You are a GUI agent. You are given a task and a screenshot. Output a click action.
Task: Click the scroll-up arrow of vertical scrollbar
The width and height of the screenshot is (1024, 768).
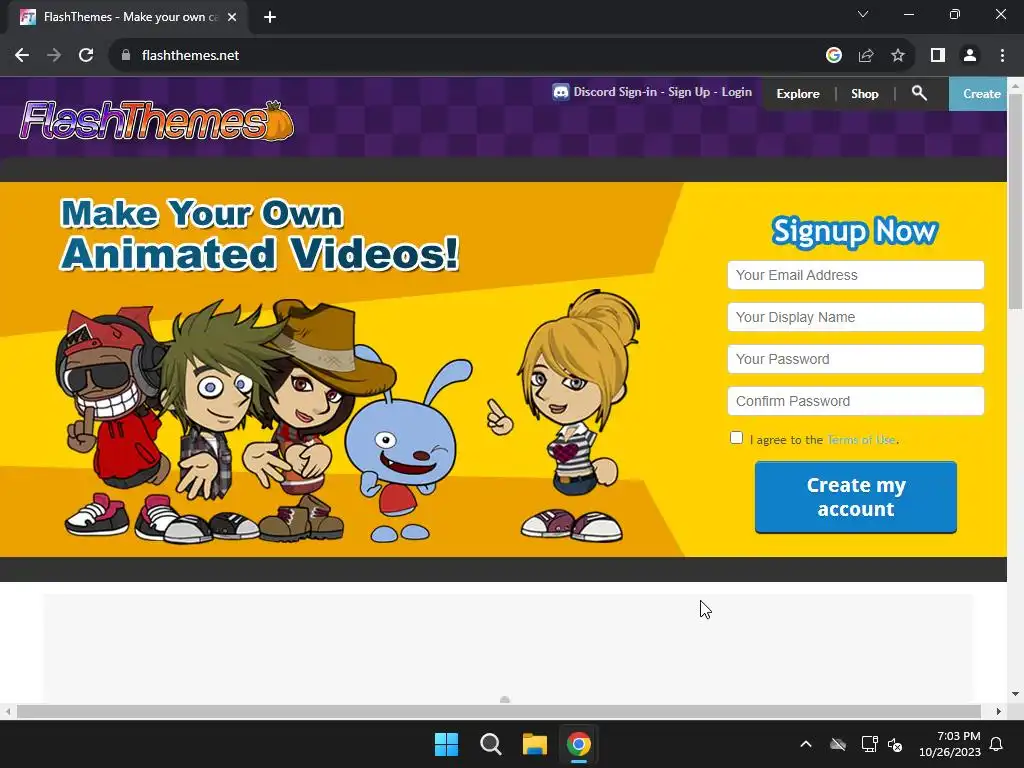coord(1016,84)
